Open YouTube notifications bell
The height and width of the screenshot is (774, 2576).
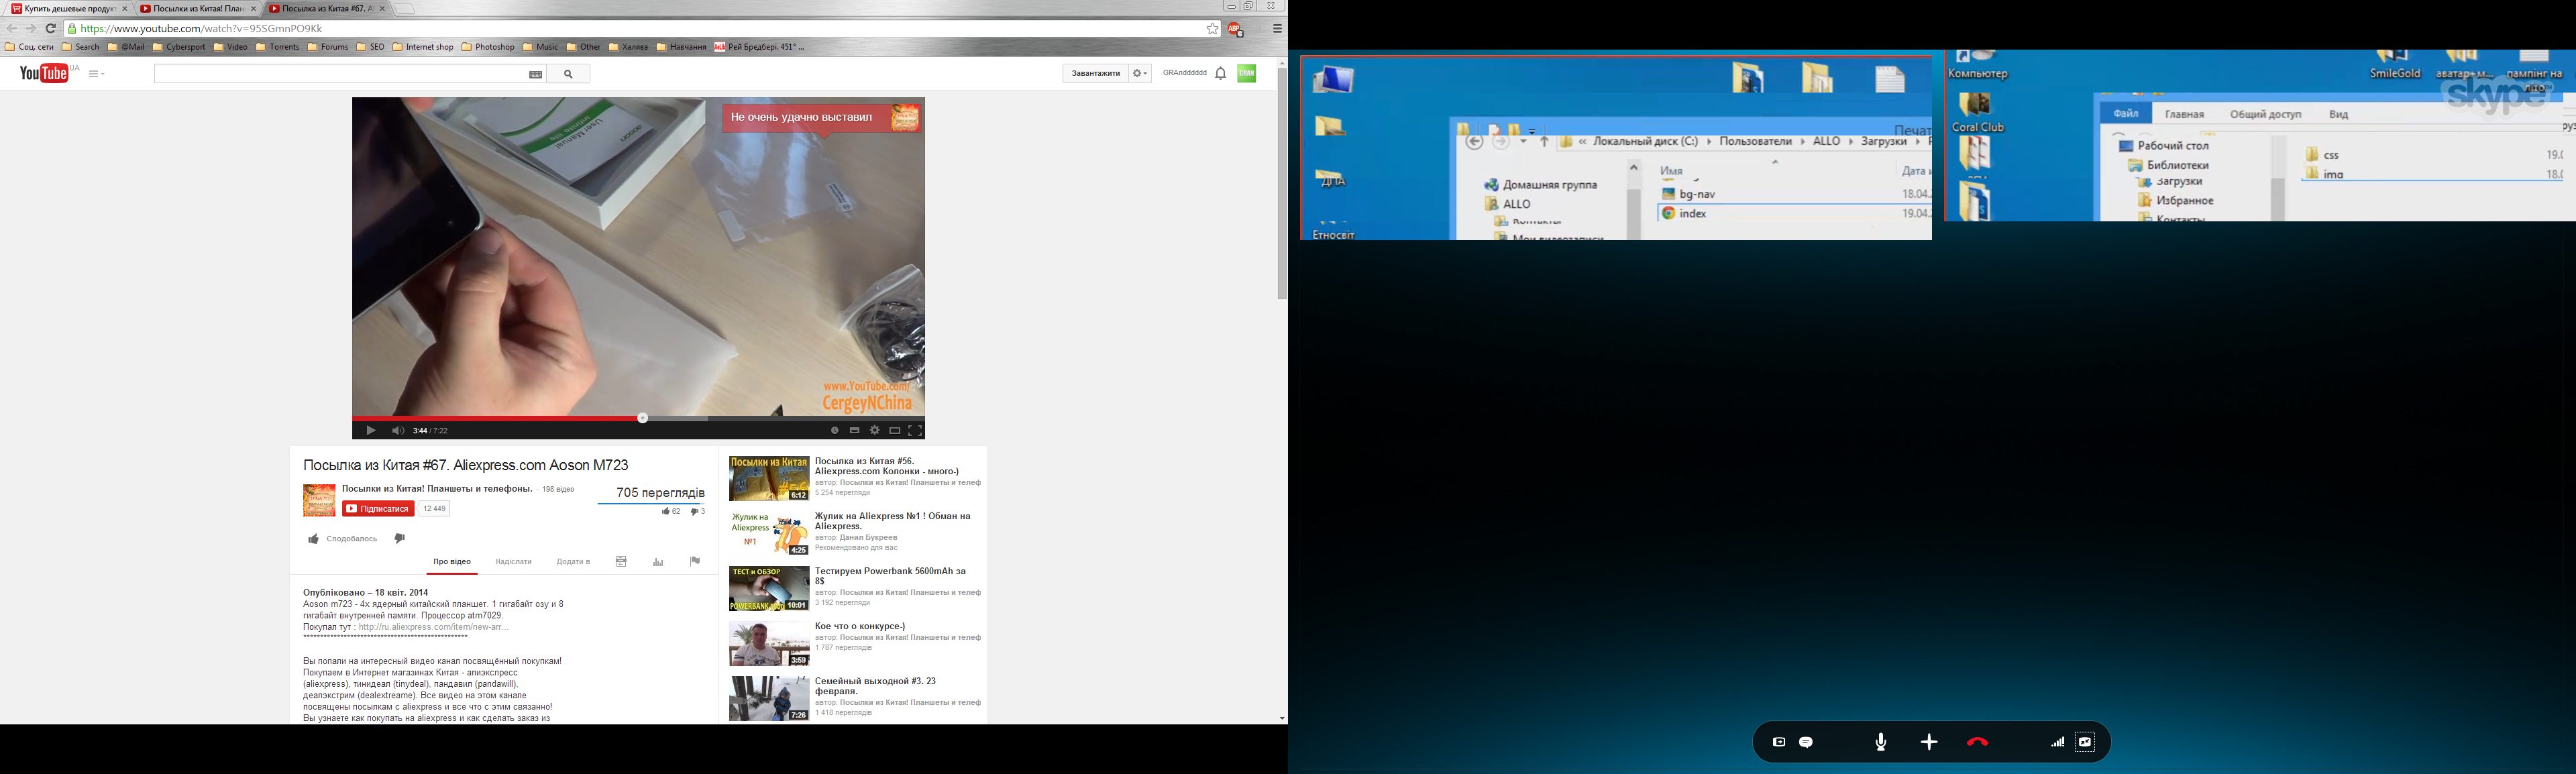[1220, 73]
